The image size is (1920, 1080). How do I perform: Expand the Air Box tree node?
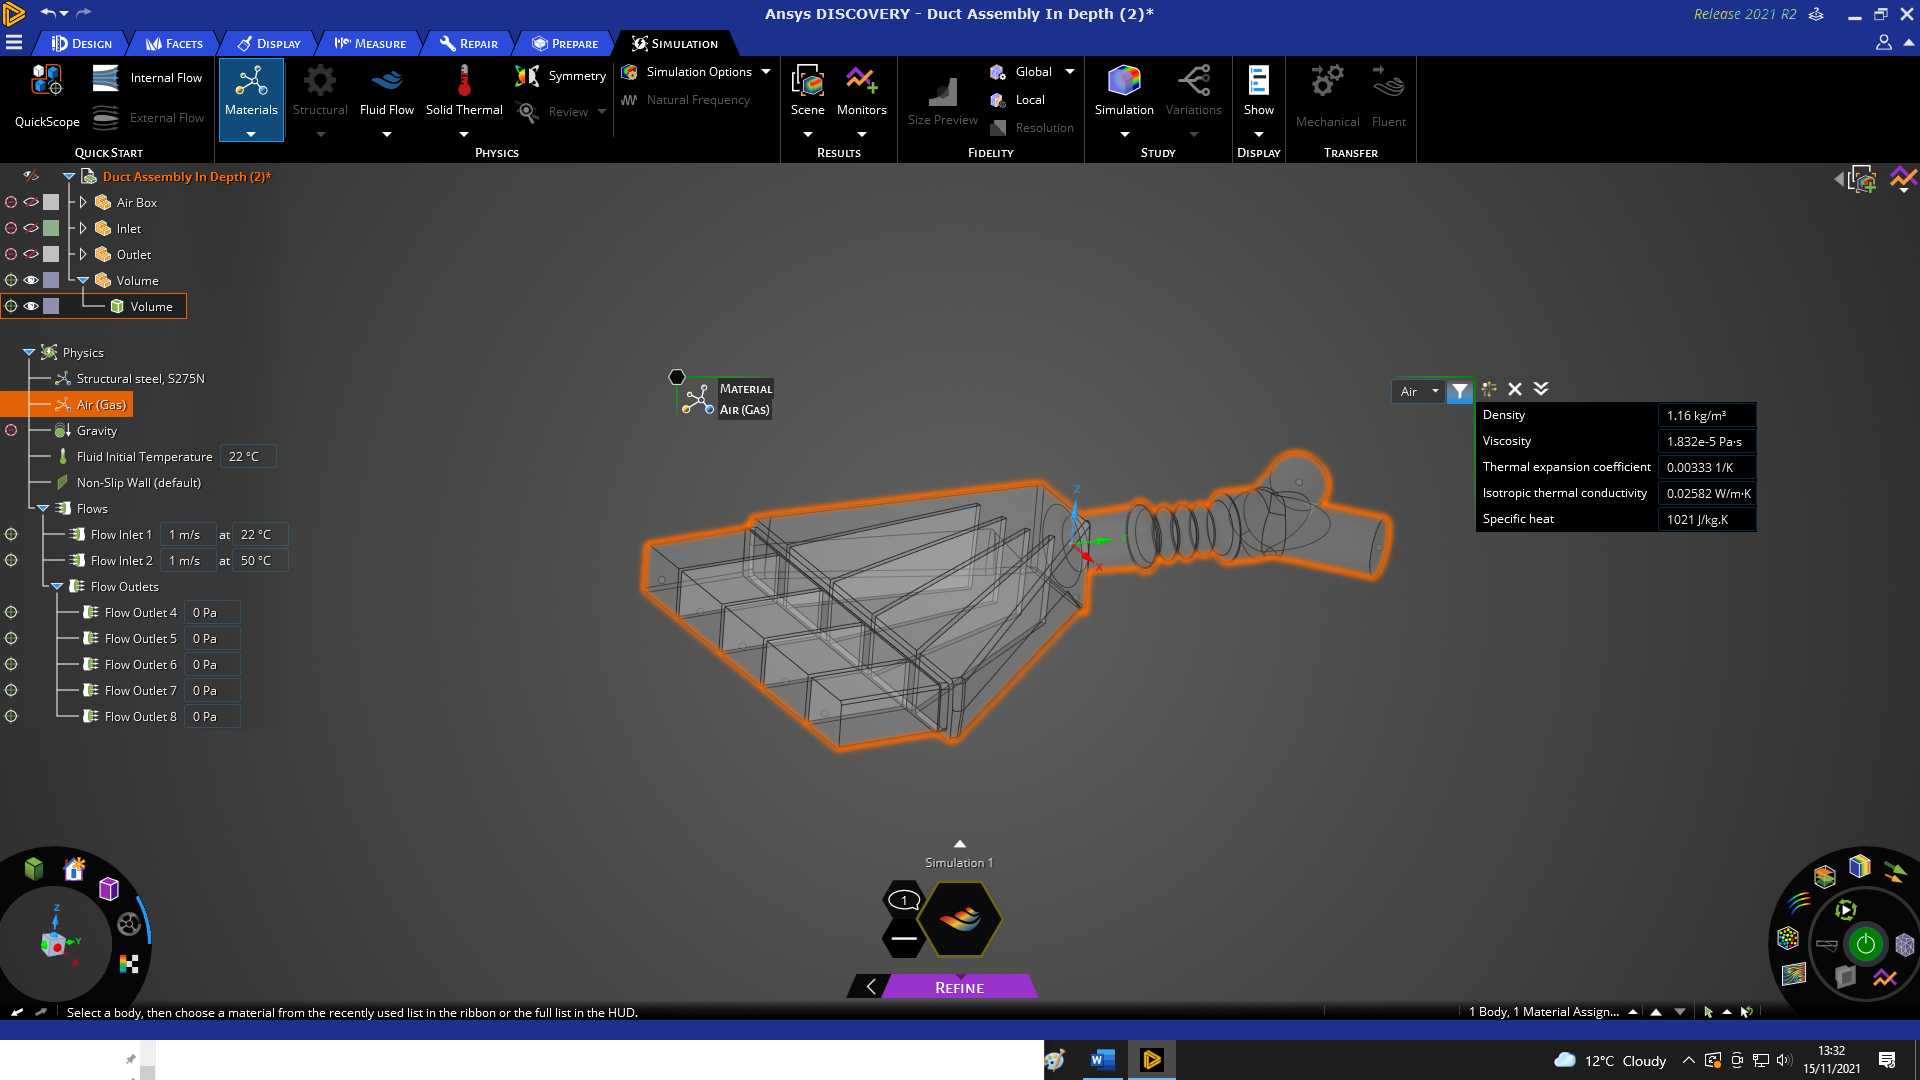84,203
